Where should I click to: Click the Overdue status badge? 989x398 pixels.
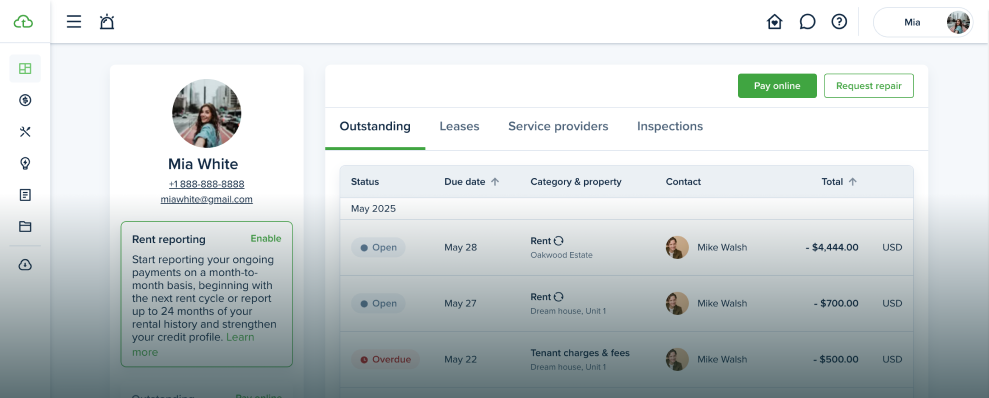point(385,360)
